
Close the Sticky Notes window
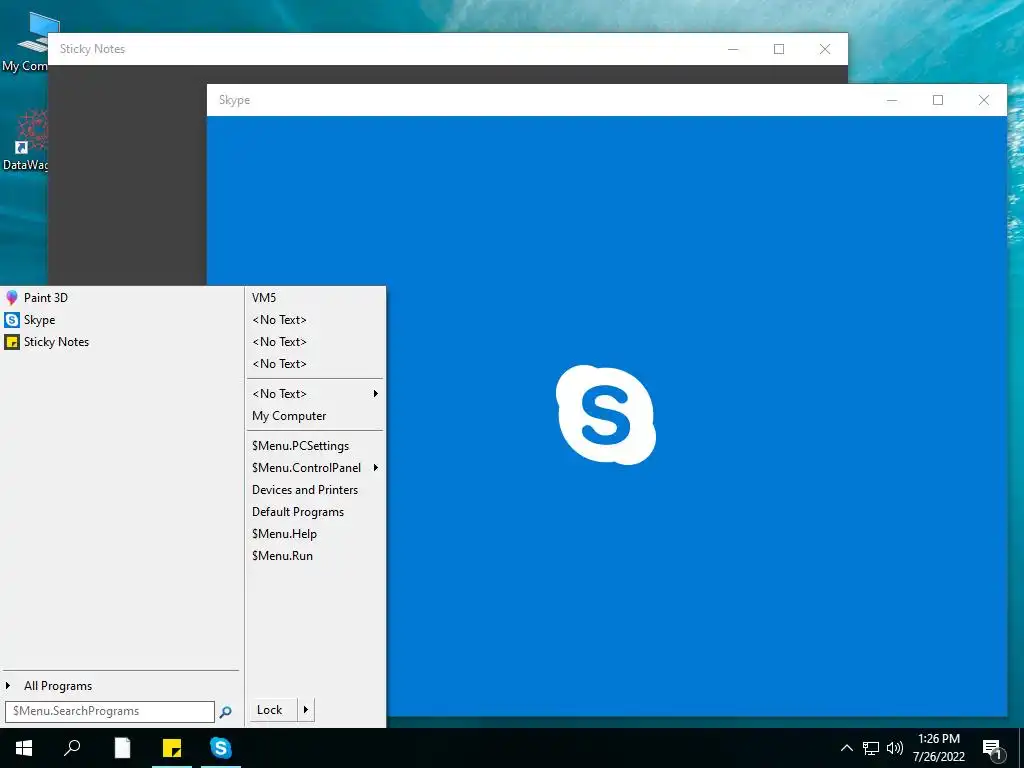(x=825, y=49)
